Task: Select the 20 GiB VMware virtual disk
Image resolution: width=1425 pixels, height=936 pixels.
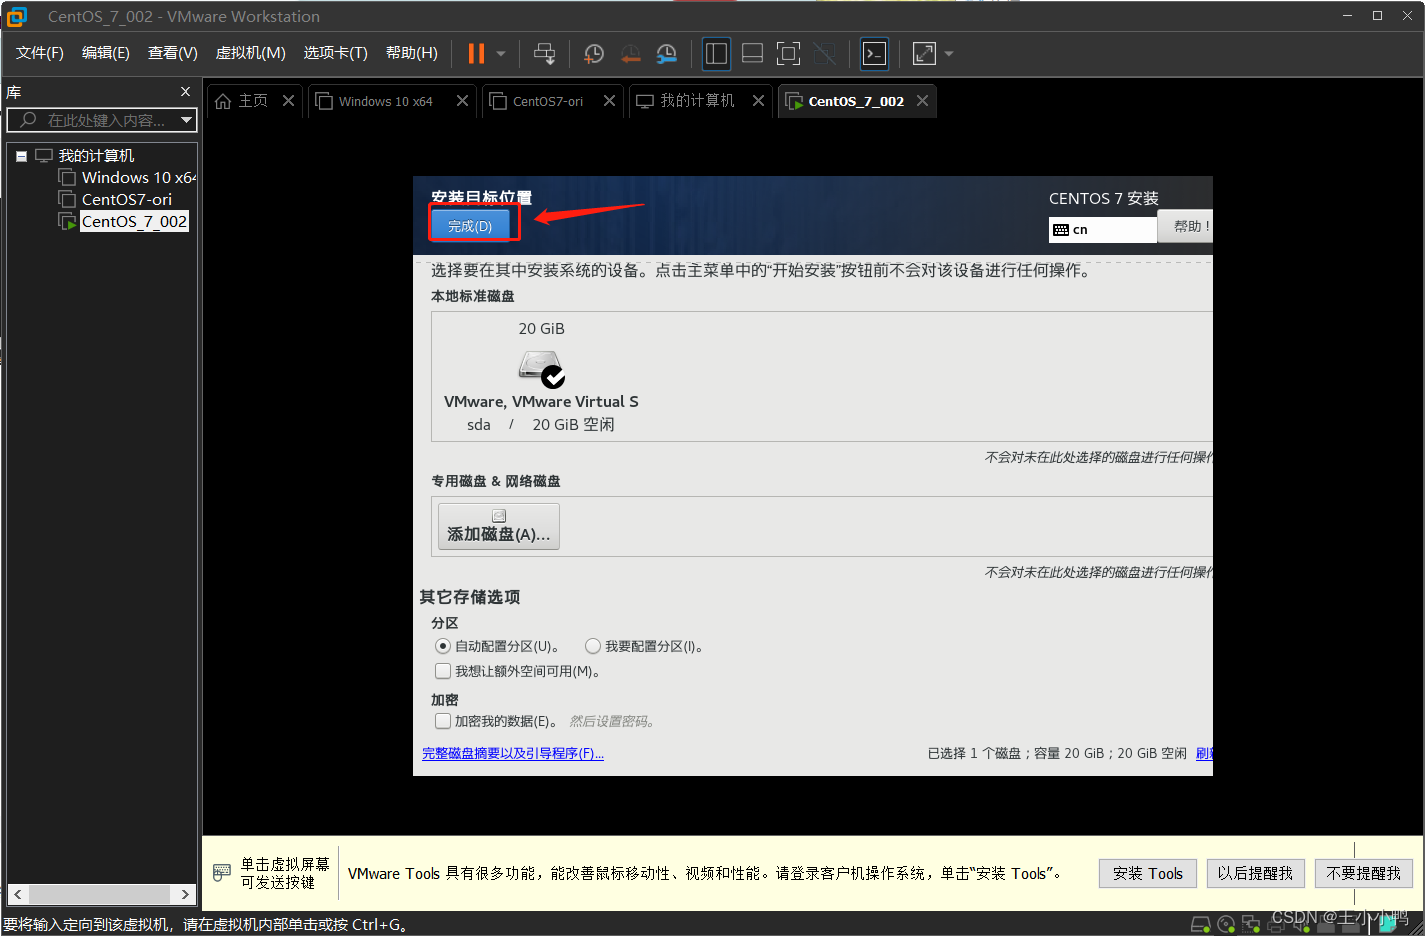Action: 541,376
